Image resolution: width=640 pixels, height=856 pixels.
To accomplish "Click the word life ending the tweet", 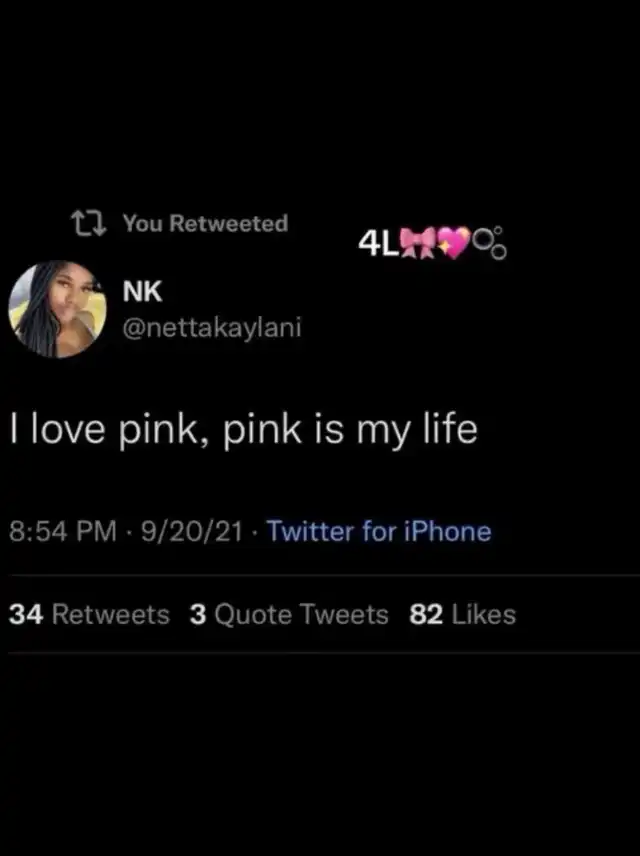I will 451,427.
